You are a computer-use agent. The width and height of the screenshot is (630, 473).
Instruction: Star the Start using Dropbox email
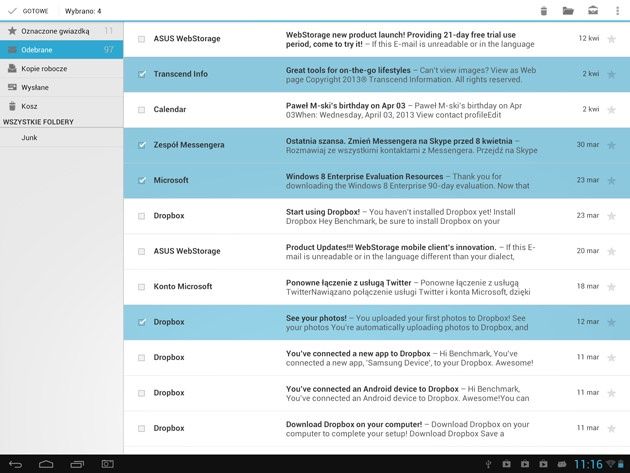[x=612, y=216]
